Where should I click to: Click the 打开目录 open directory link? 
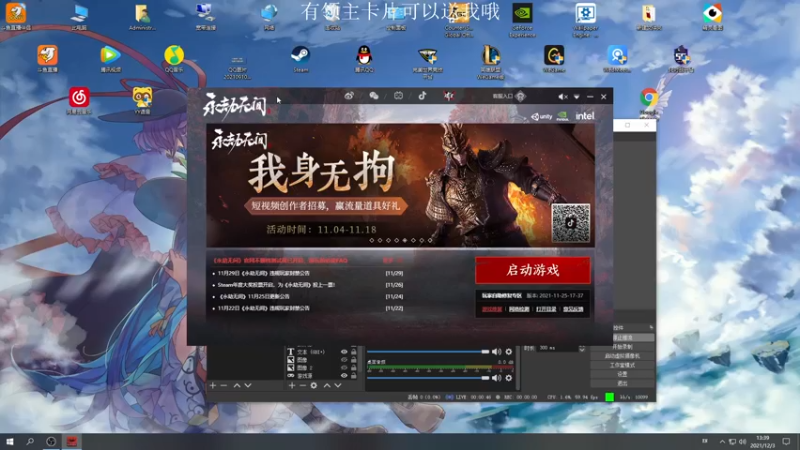546,309
